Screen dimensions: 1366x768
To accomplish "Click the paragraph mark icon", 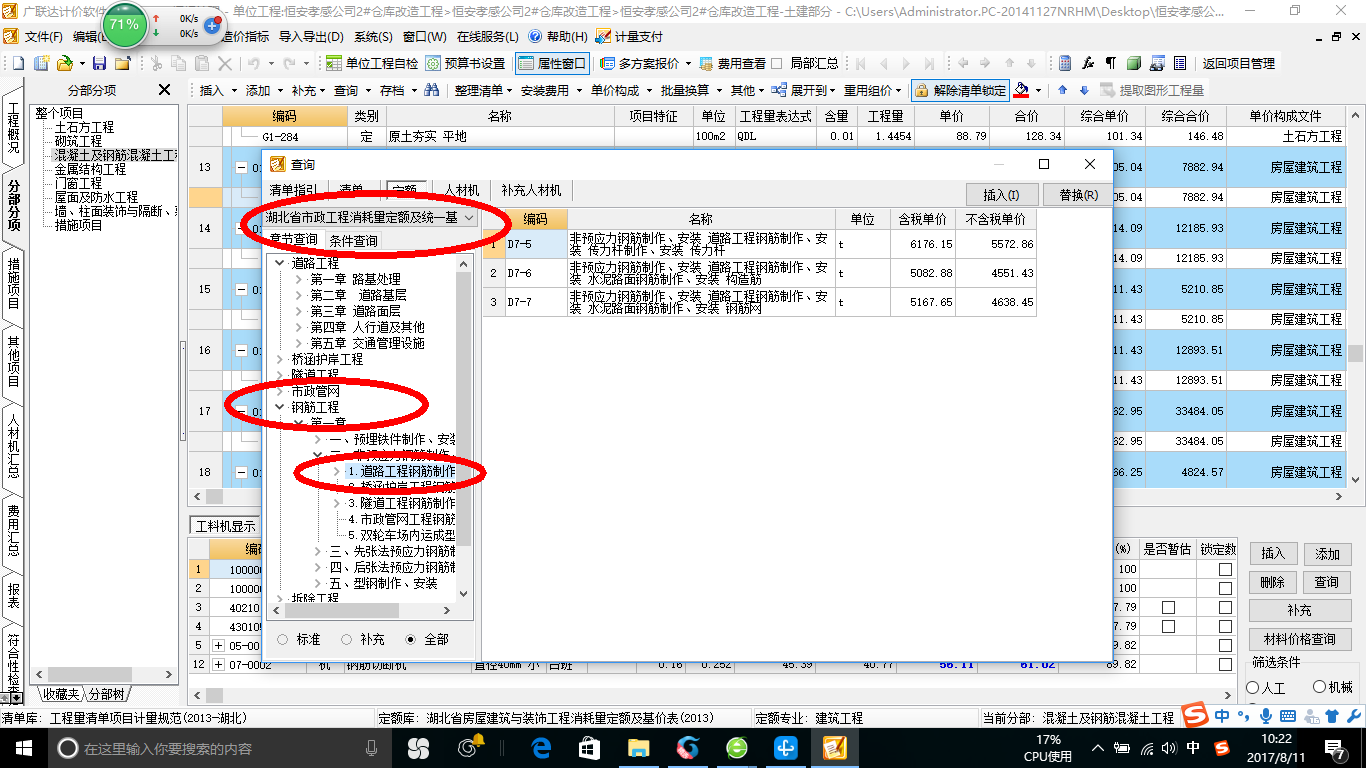I will [x=1110, y=63].
